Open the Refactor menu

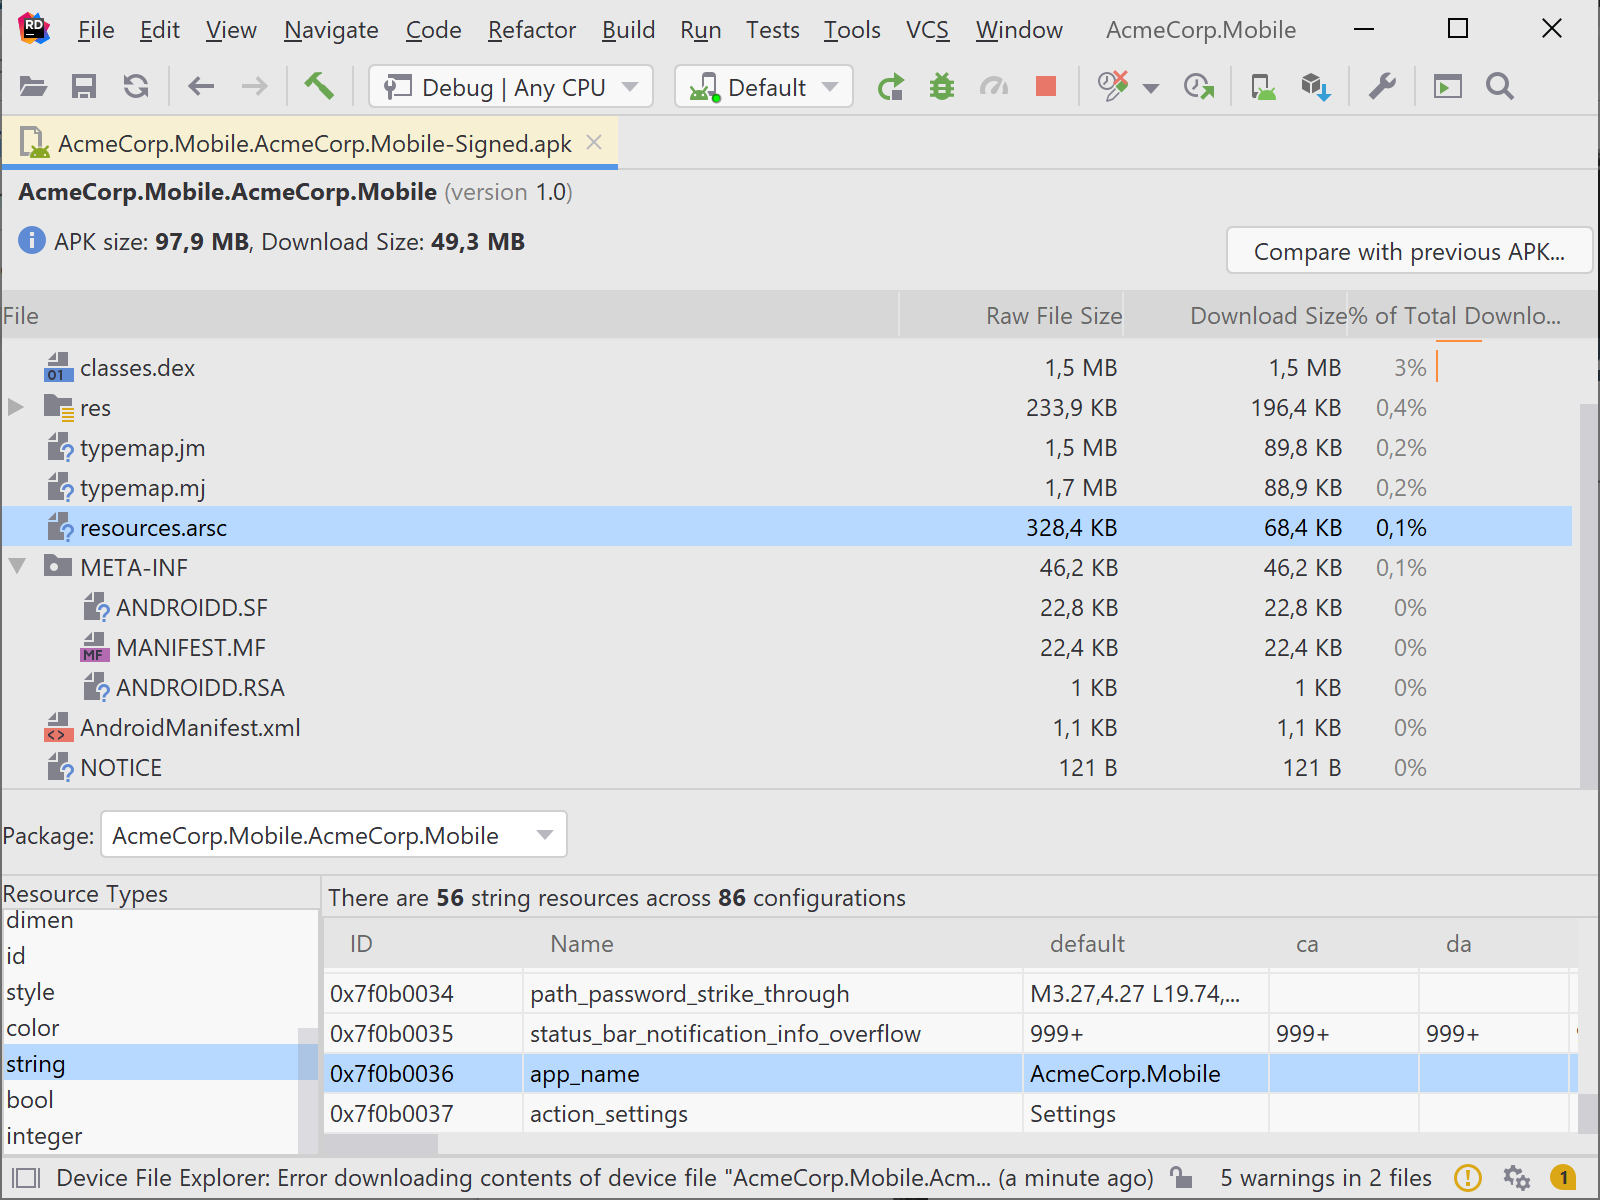pos(532,30)
